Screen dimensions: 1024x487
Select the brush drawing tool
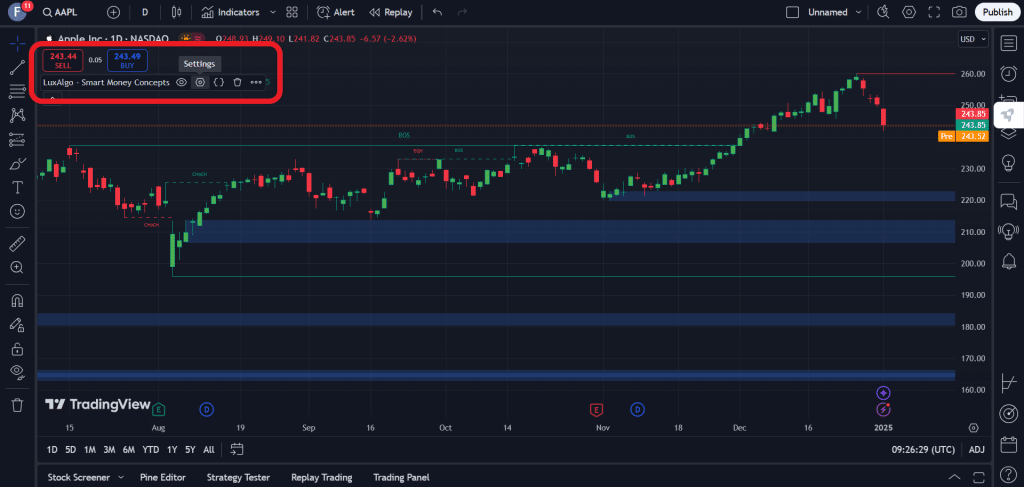[x=18, y=164]
